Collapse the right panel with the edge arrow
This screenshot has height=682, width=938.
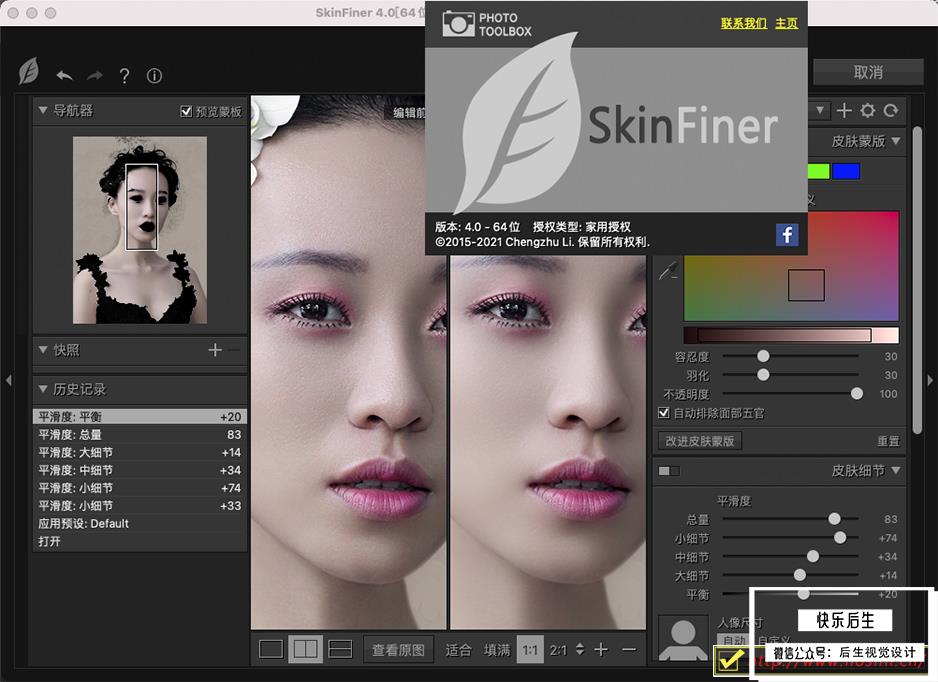pos(930,380)
